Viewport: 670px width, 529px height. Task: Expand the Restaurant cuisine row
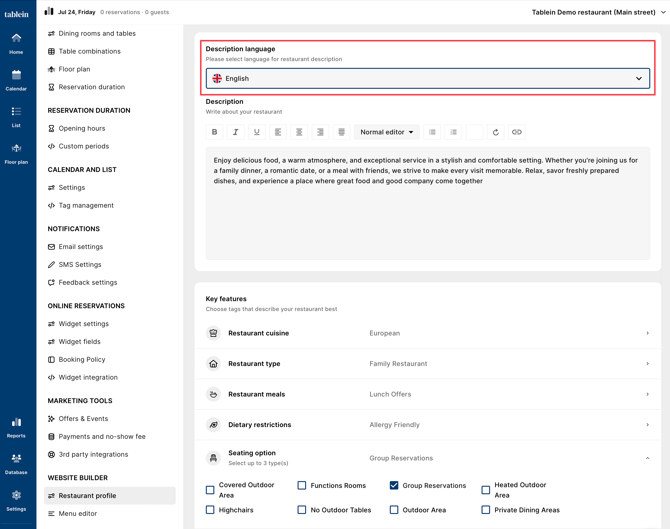(x=428, y=333)
